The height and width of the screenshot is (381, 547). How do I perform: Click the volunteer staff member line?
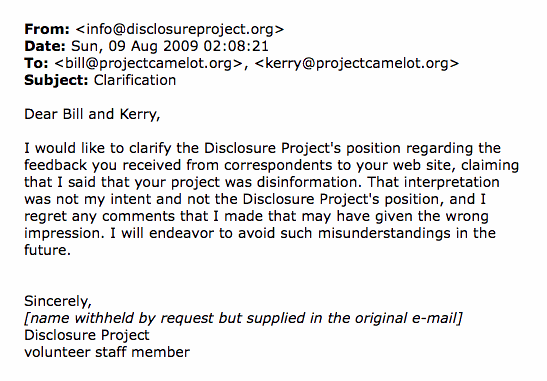coord(107,352)
